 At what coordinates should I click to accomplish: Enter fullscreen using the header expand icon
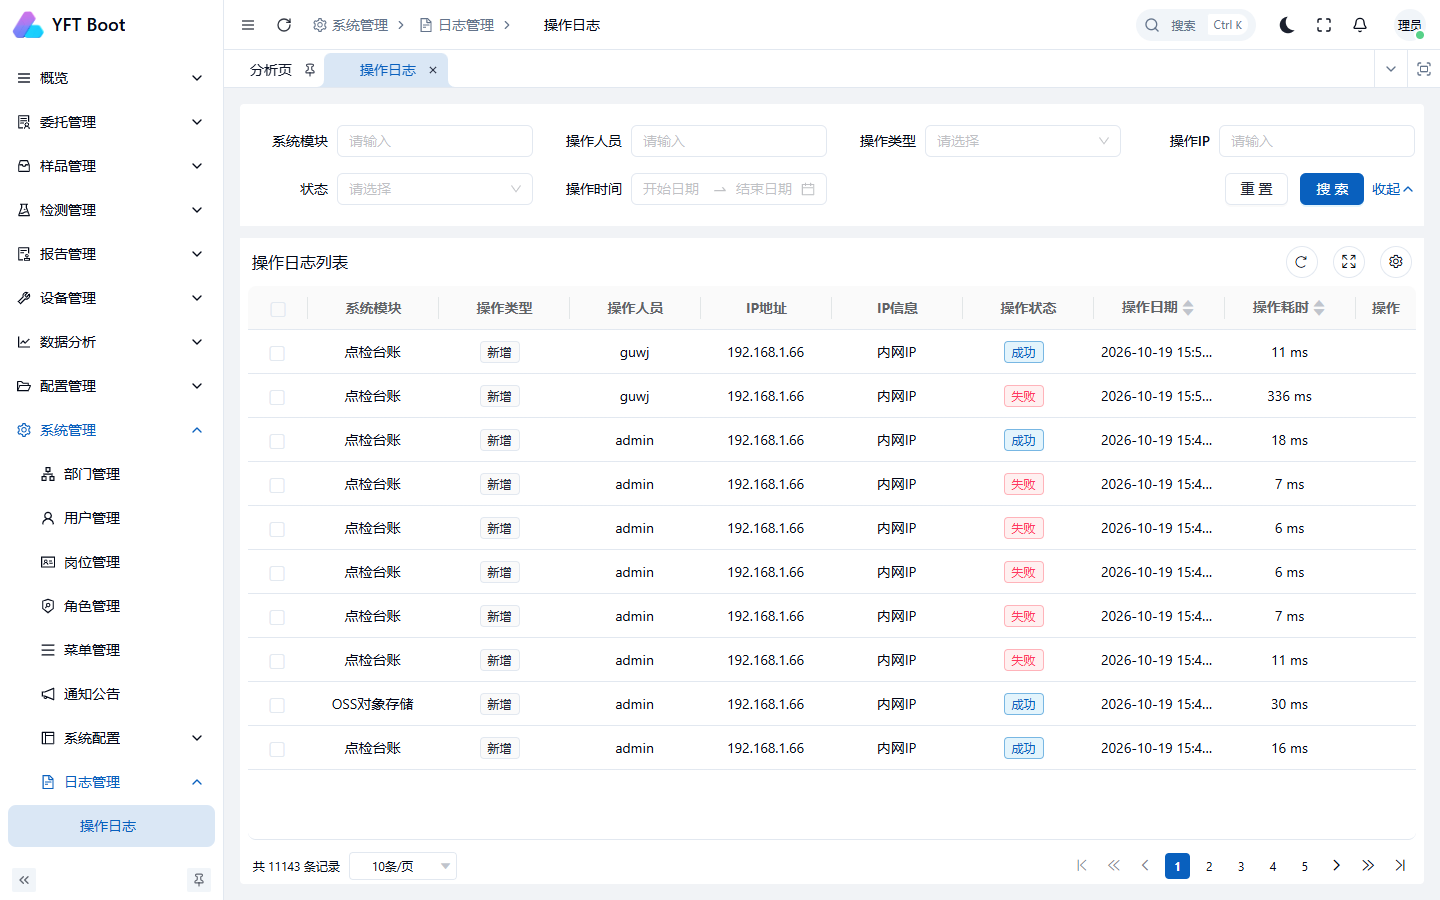click(1324, 25)
